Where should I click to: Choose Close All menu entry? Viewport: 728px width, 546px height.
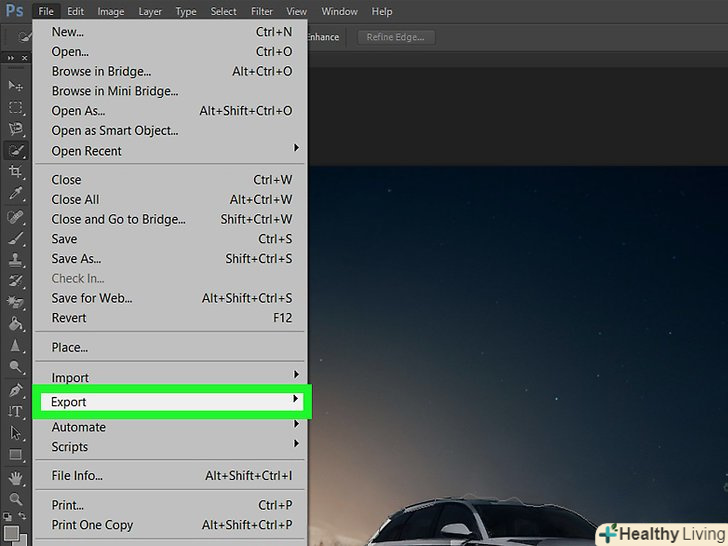170,199
